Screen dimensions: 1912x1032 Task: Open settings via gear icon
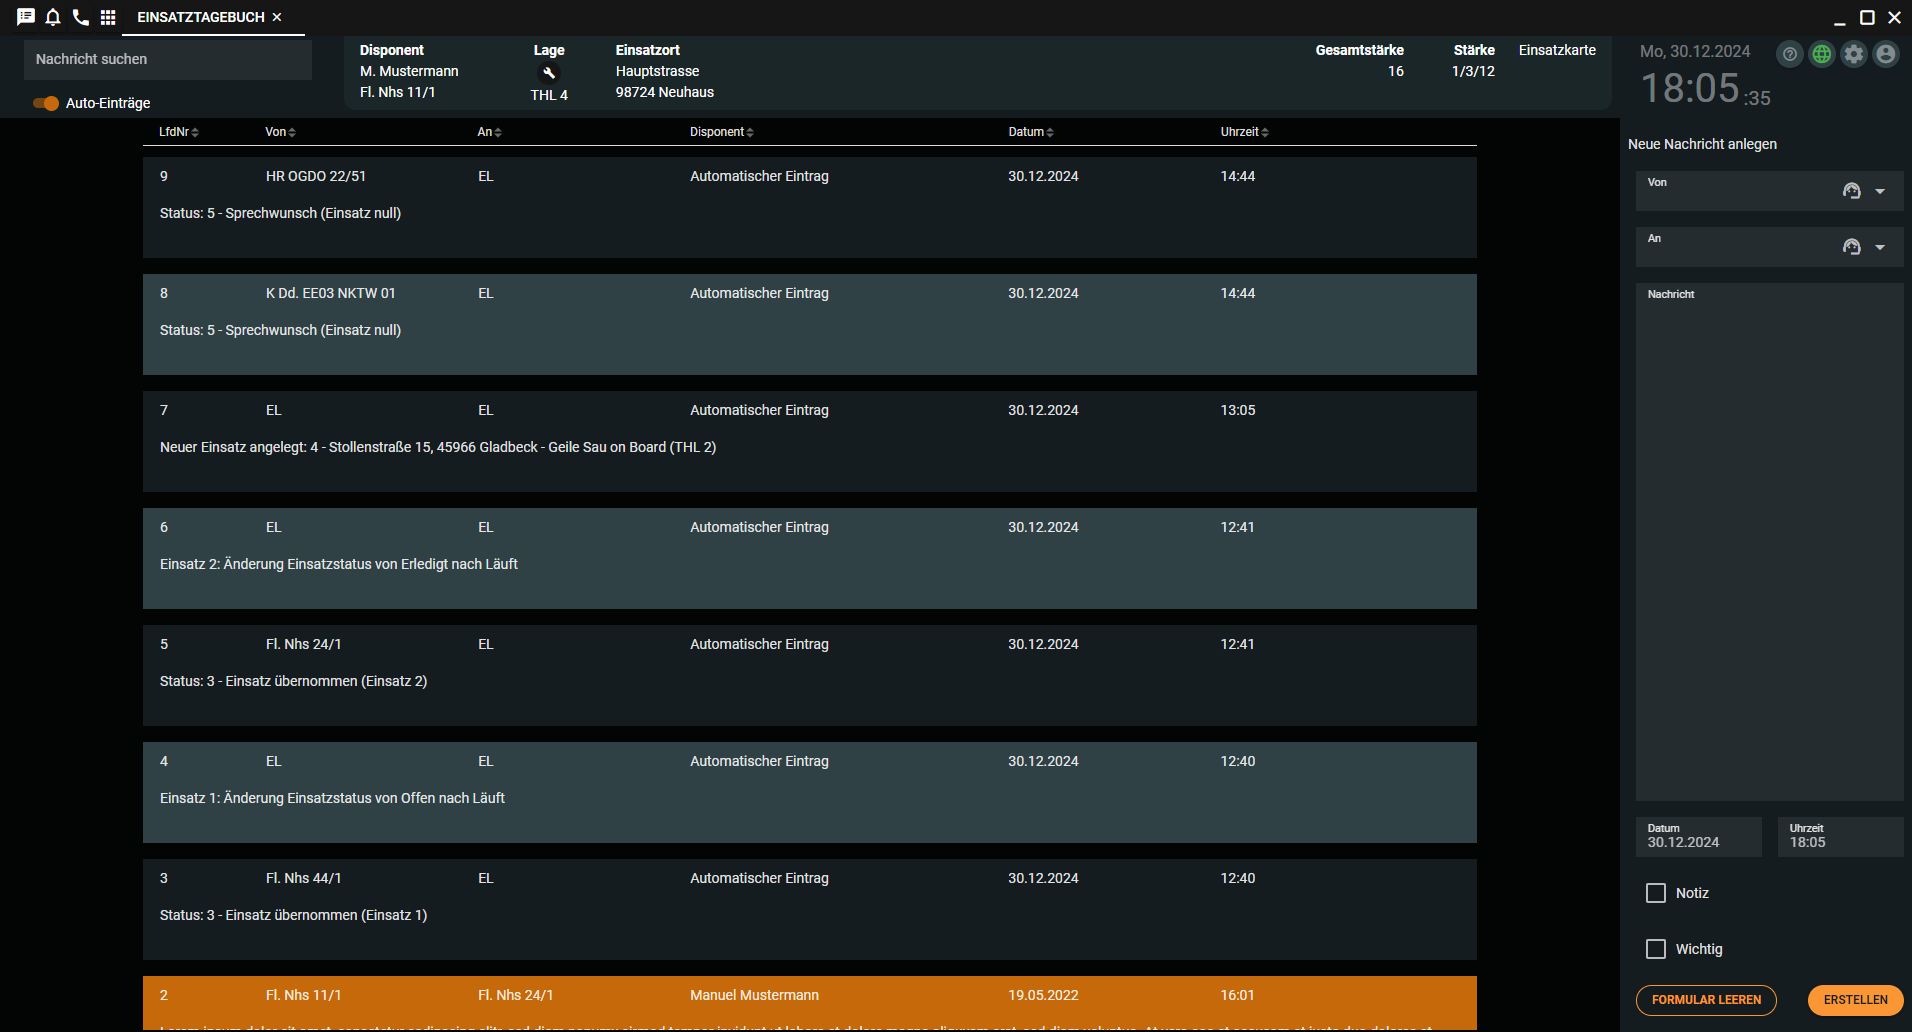[x=1854, y=54]
